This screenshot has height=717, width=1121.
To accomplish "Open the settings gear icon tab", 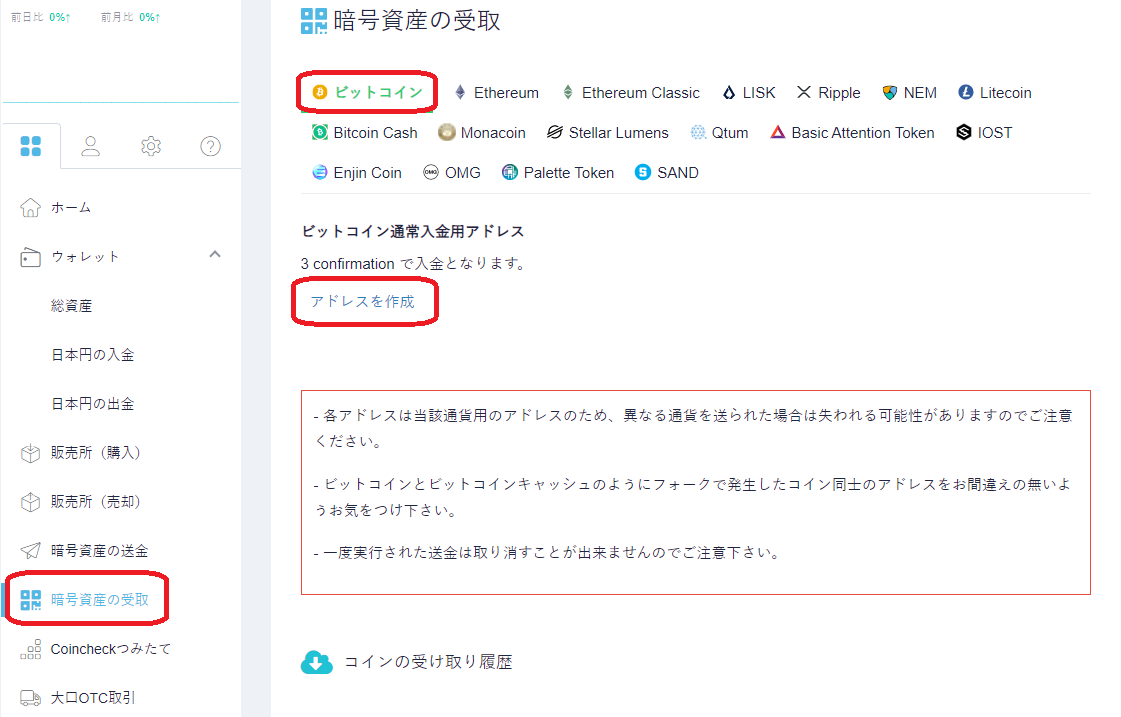I will [151, 146].
